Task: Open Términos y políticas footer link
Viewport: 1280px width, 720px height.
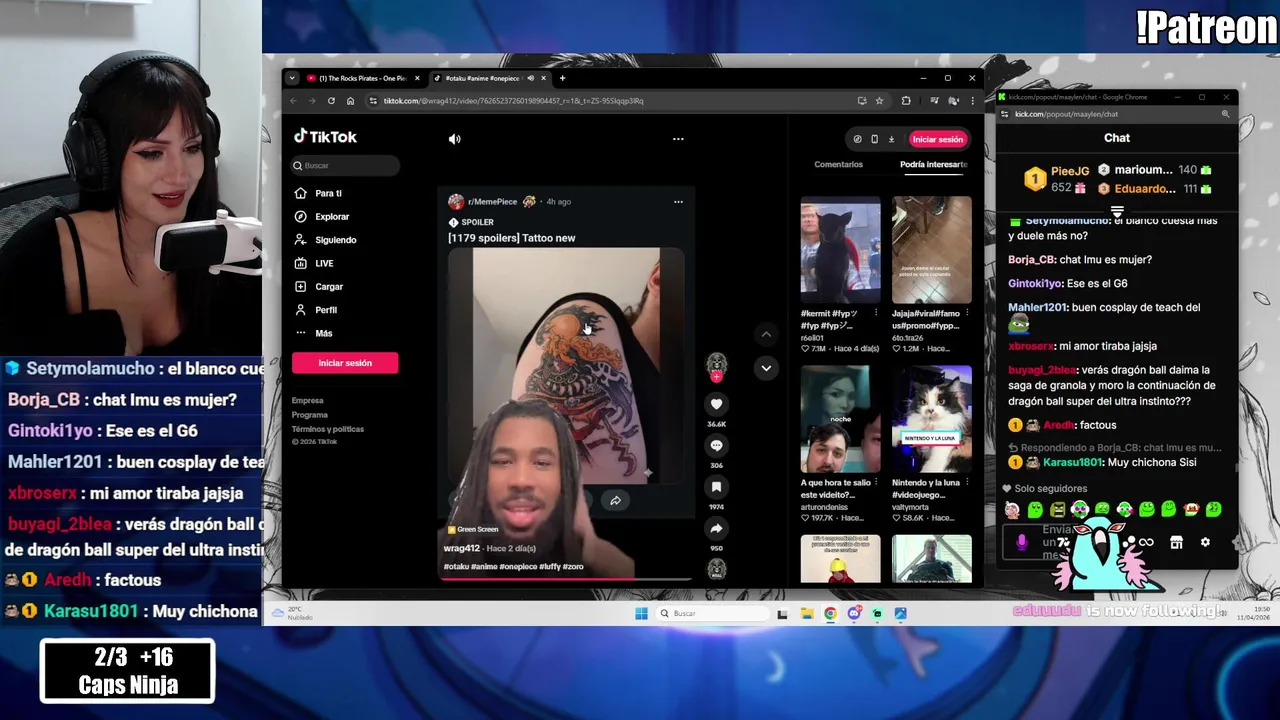Action: coord(328,429)
